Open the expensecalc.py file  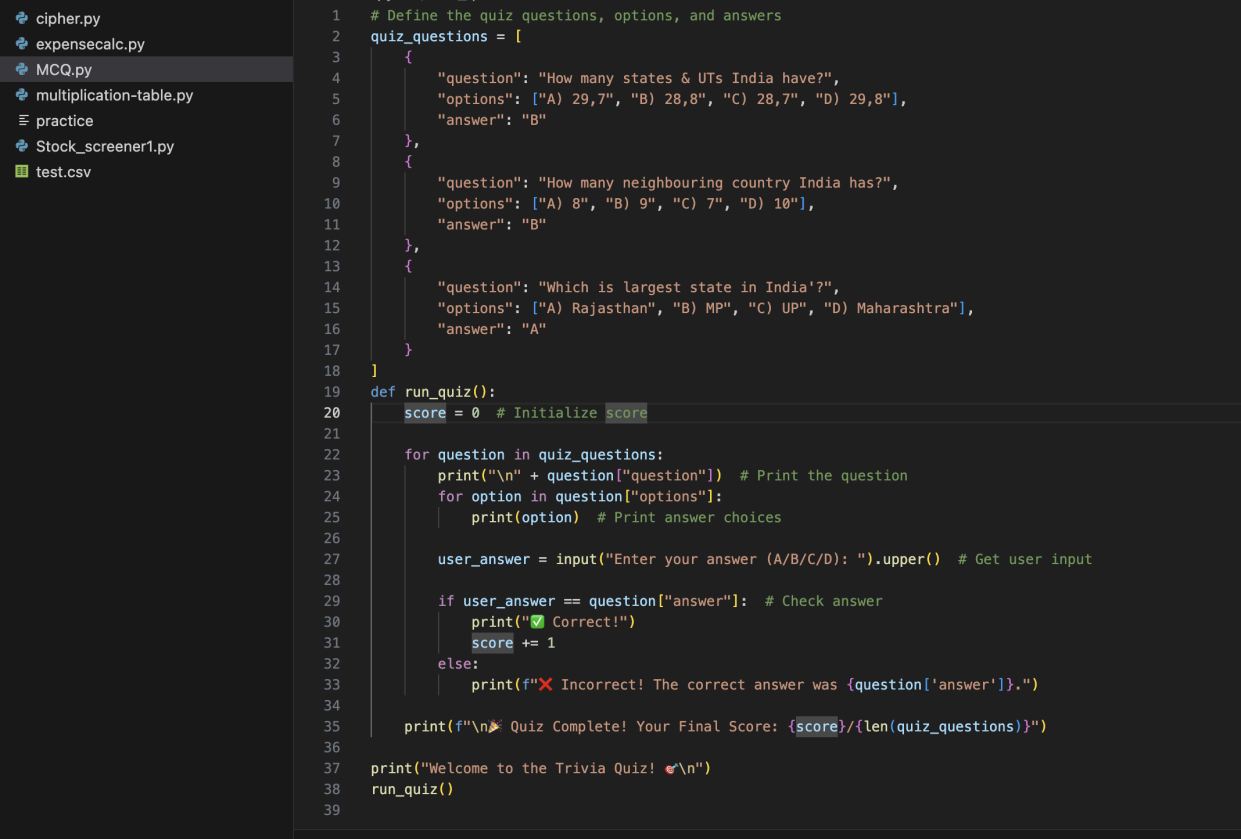pyautogui.click(x=90, y=44)
